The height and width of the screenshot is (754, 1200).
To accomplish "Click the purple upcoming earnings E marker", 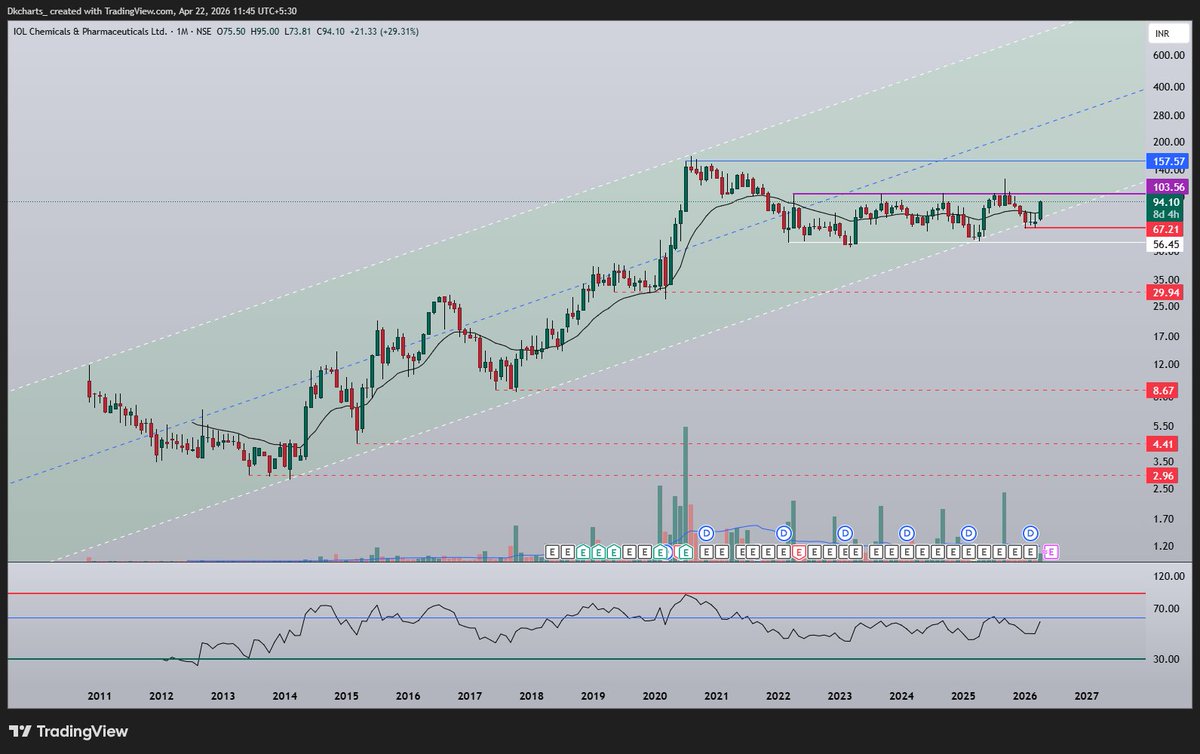I will point(1051,551).
